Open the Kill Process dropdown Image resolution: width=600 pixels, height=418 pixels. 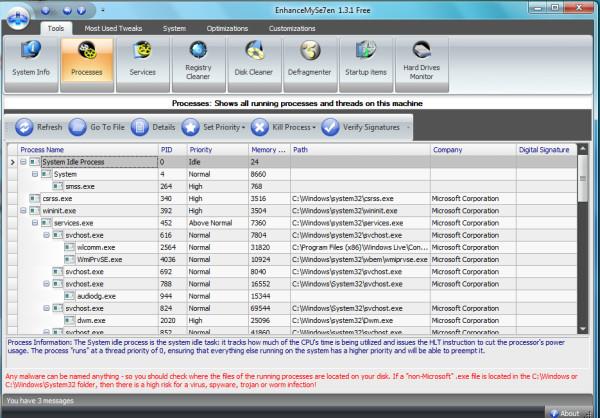[285, 127]
